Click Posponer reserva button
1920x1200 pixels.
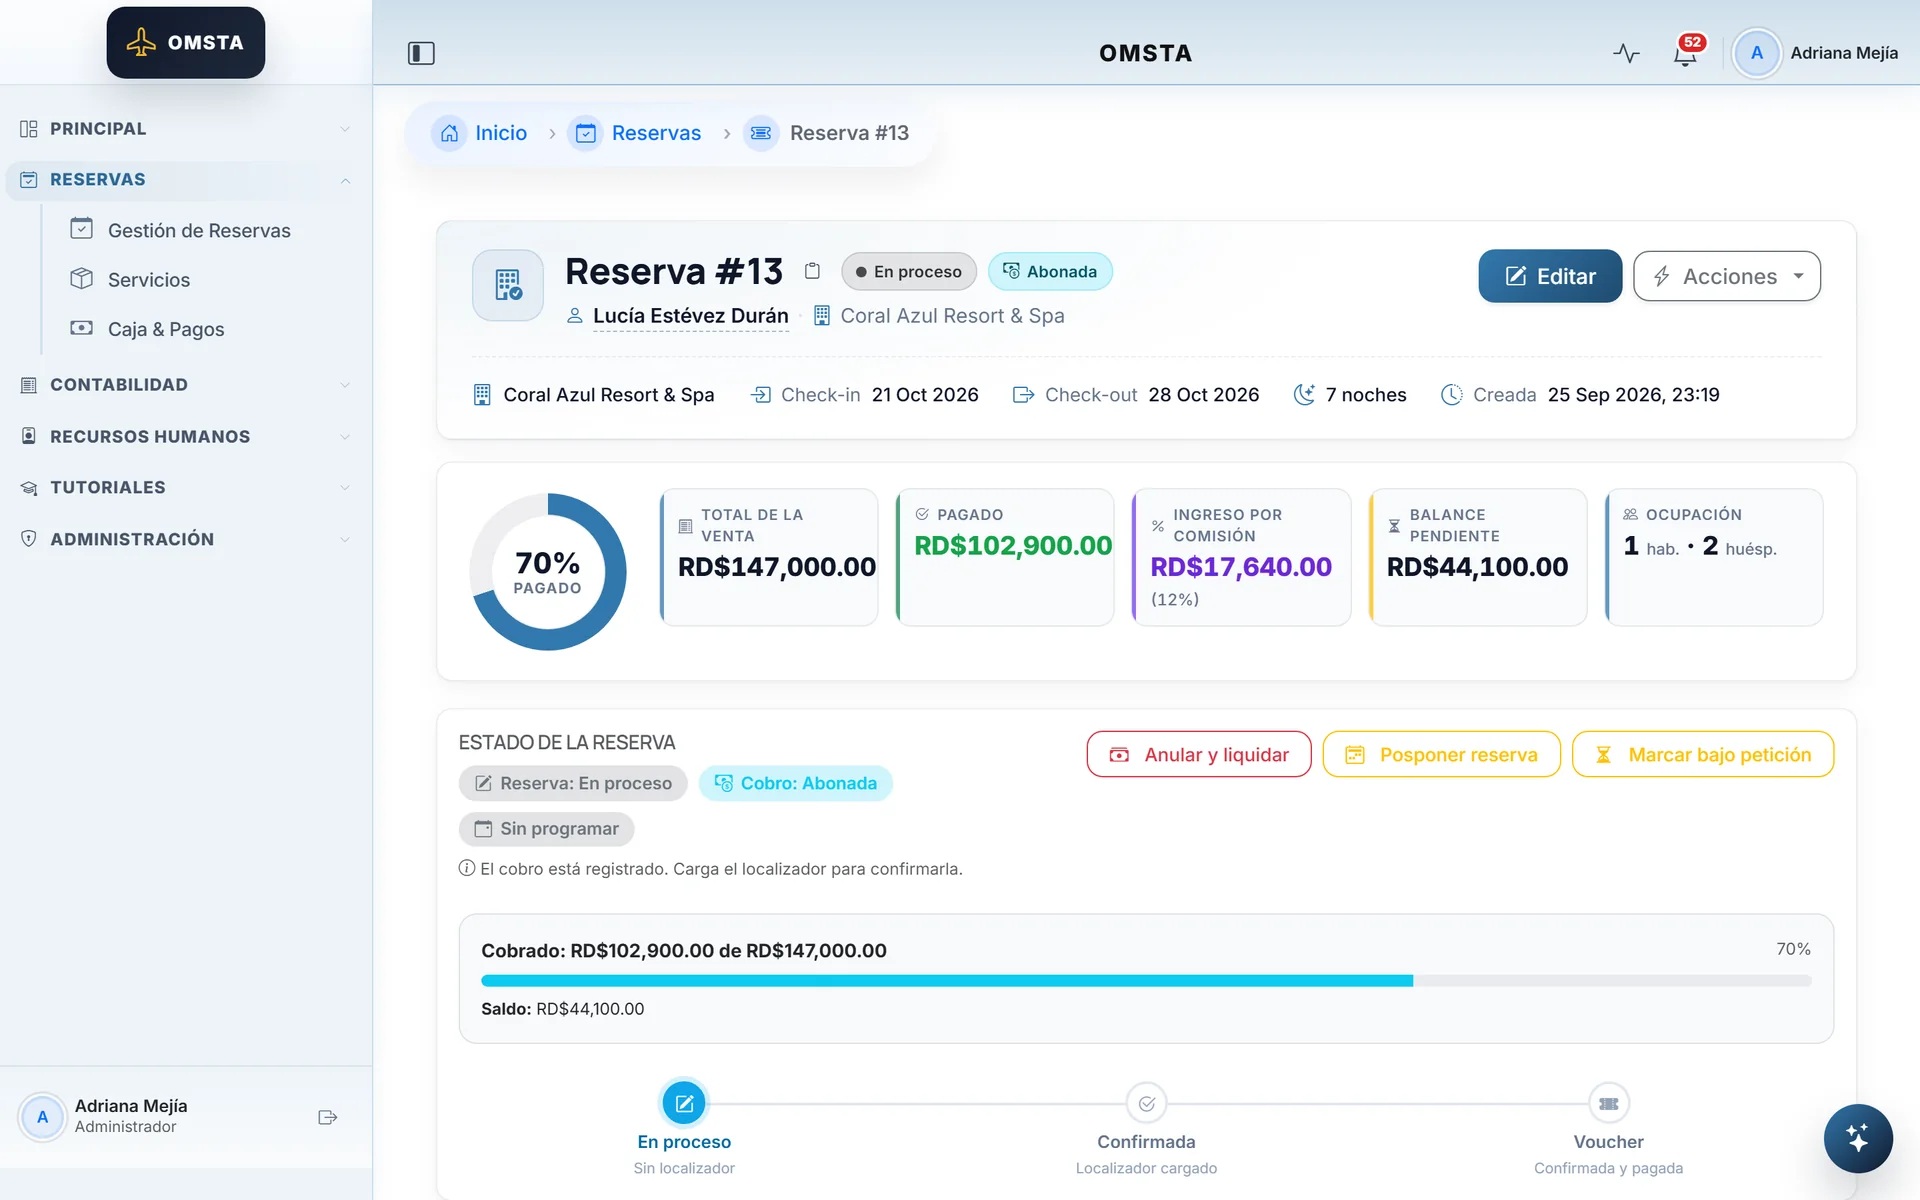tap(1441, 754)
